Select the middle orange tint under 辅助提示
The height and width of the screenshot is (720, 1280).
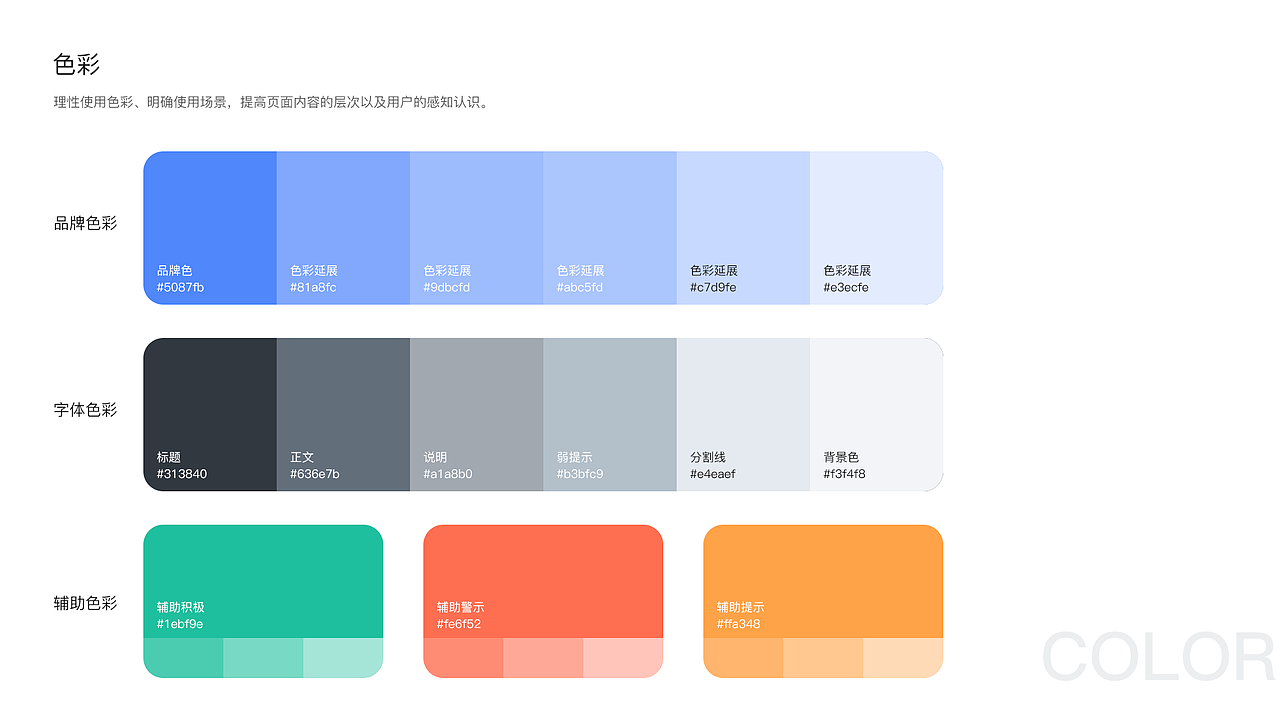[823, 658]
